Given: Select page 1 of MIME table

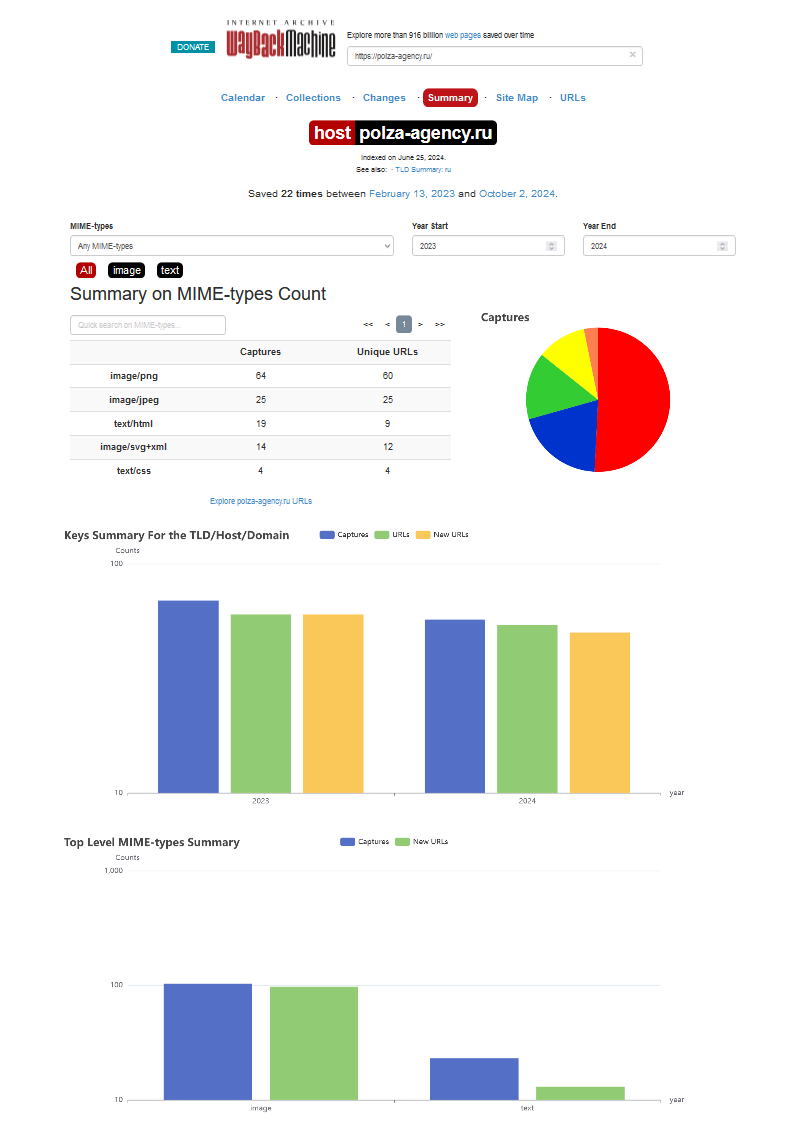Looking at the screenshot, I should coord(404,325).
